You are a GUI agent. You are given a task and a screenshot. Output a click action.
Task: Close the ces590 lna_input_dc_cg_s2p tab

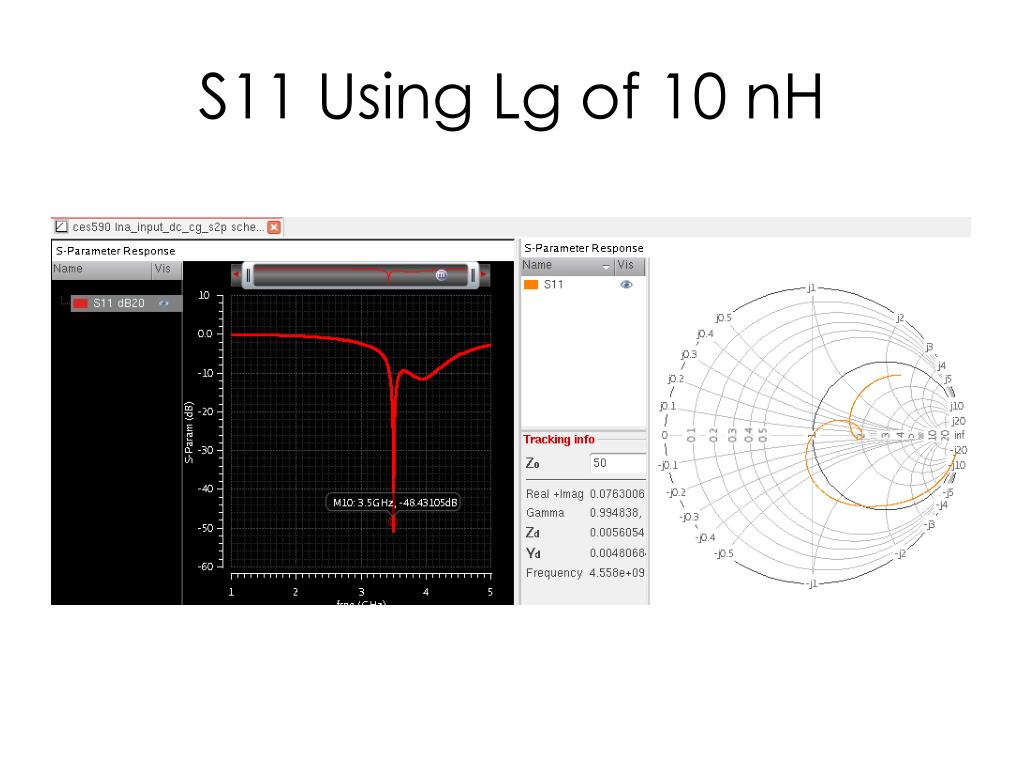(x=274, y=227)
